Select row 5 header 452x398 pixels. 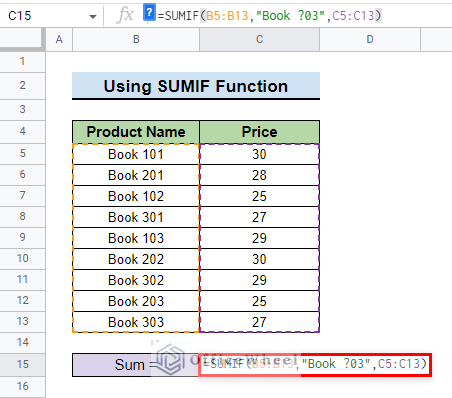pyautogui.click(x=22, y=154)
